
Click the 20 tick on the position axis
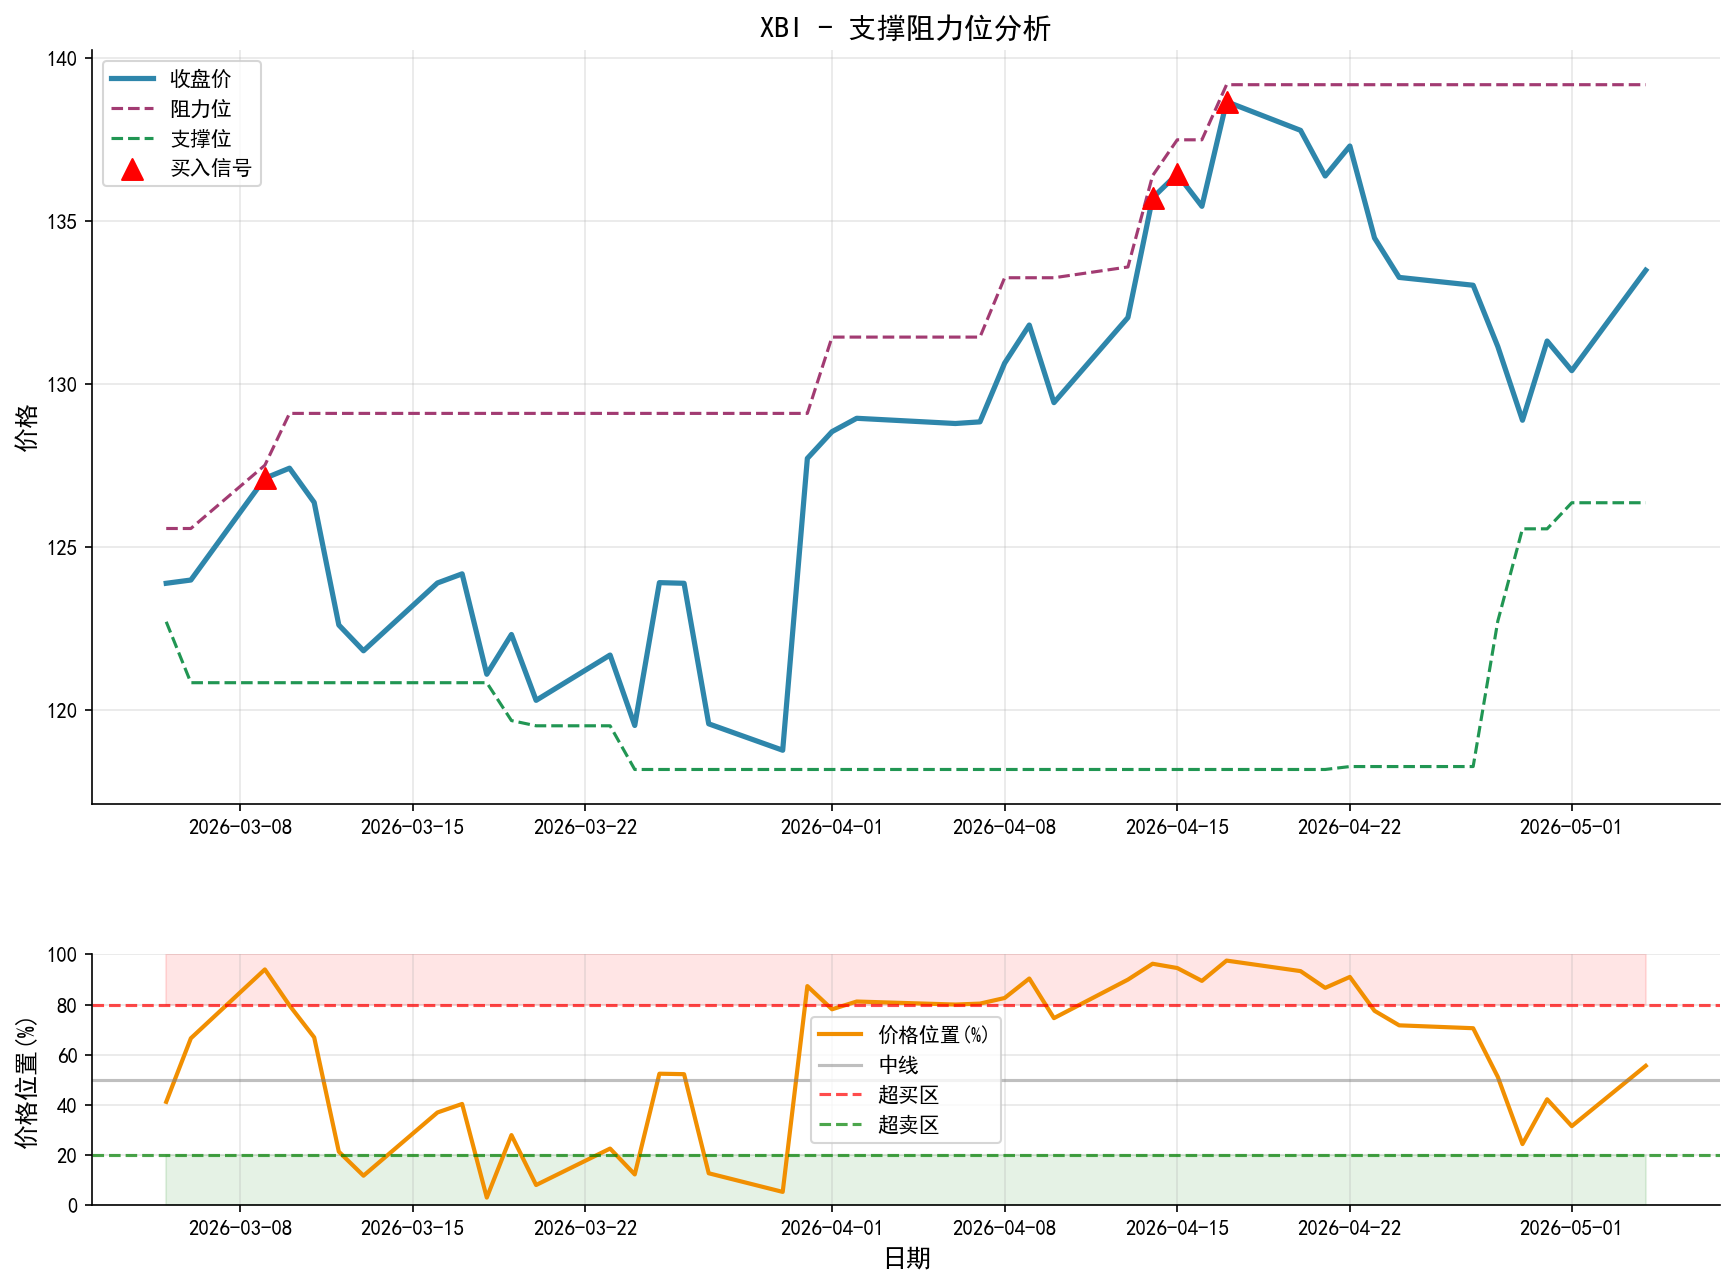click(x=67, y=1156)
